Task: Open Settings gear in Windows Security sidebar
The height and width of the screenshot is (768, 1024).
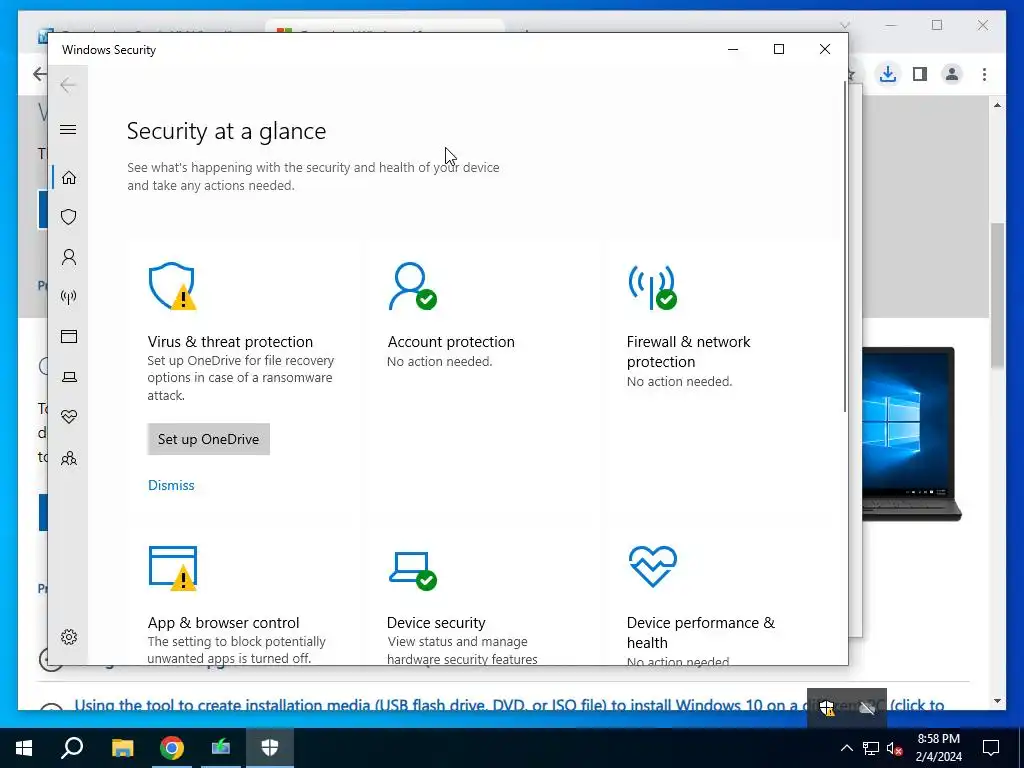Action: pos(69,637)
